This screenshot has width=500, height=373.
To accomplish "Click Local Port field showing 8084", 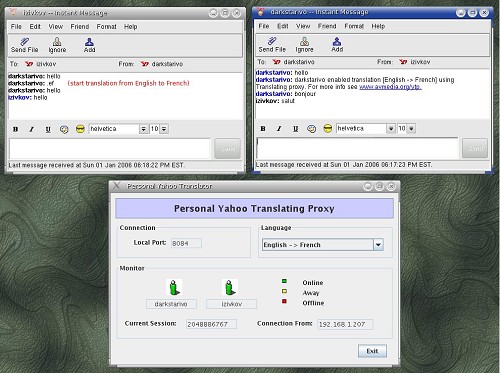I will [186, 243].
